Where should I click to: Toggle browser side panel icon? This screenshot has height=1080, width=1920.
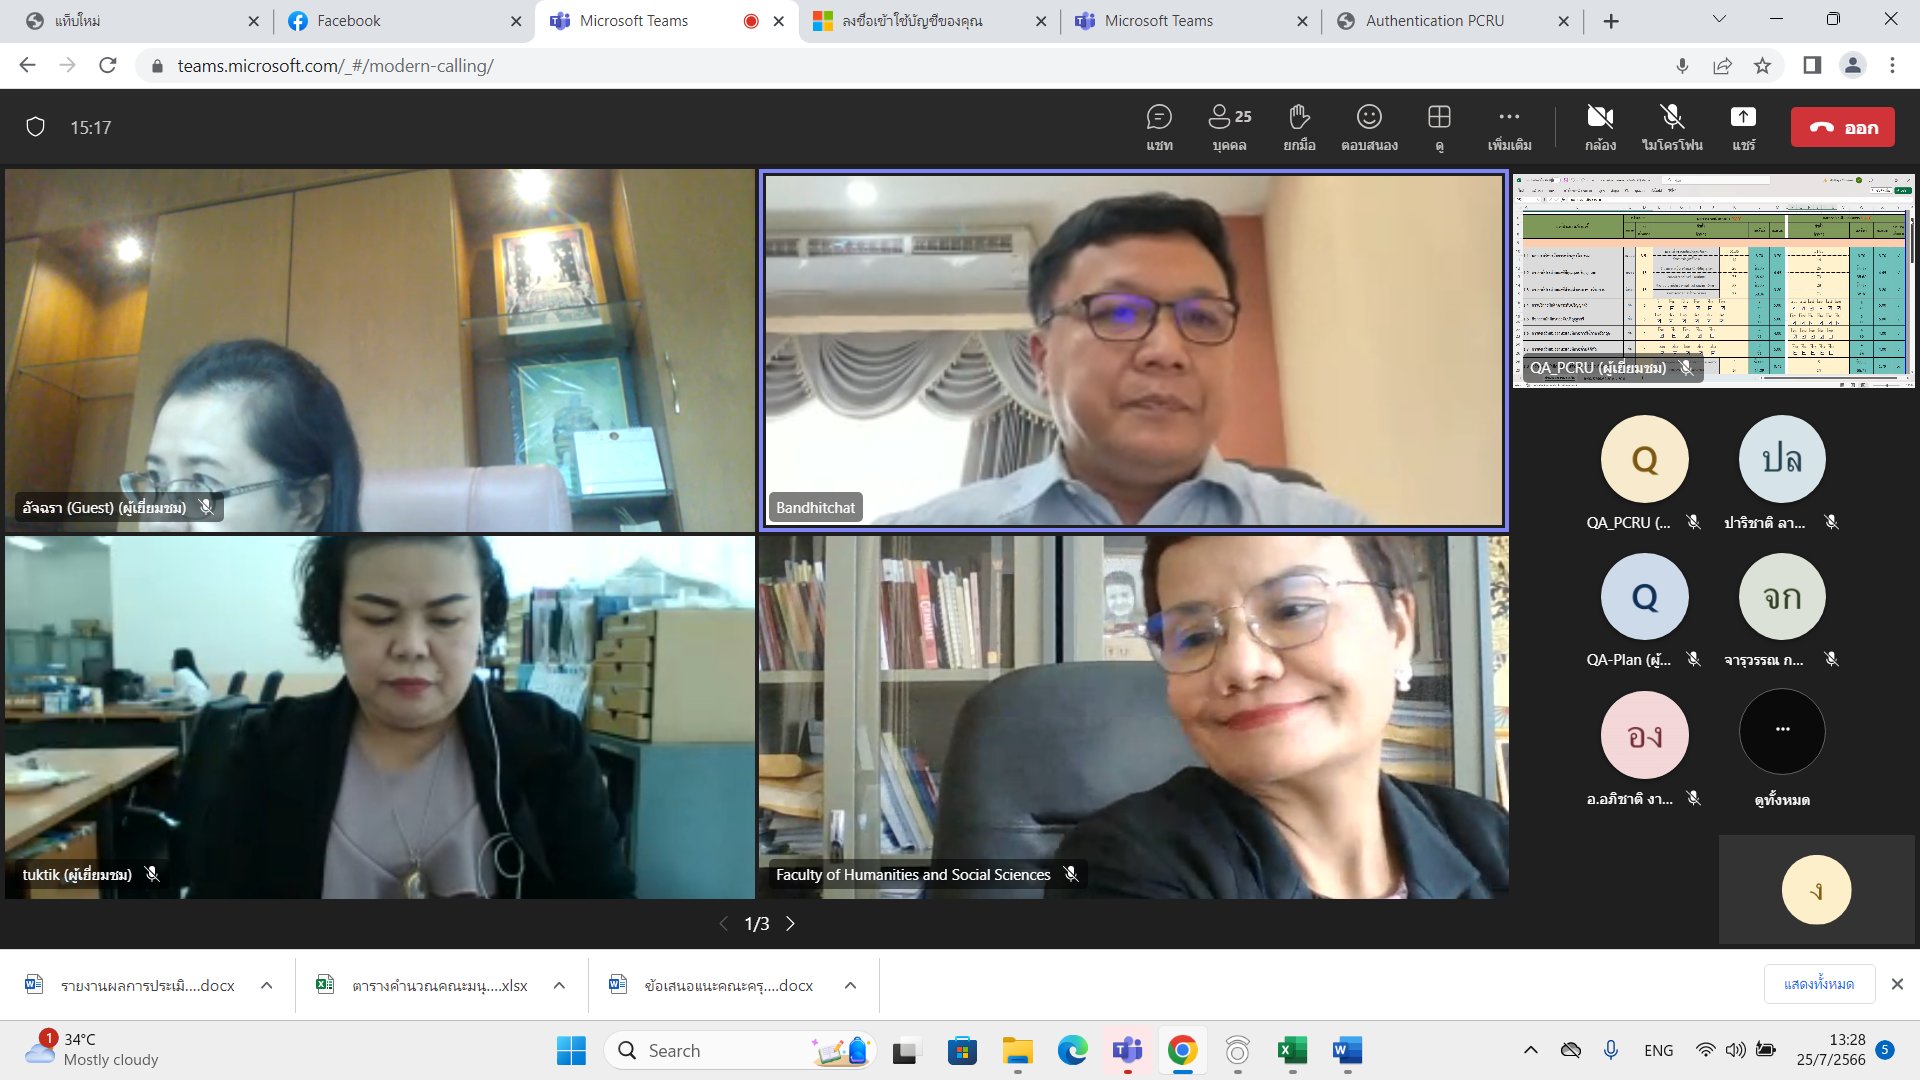click(1812, 66)
